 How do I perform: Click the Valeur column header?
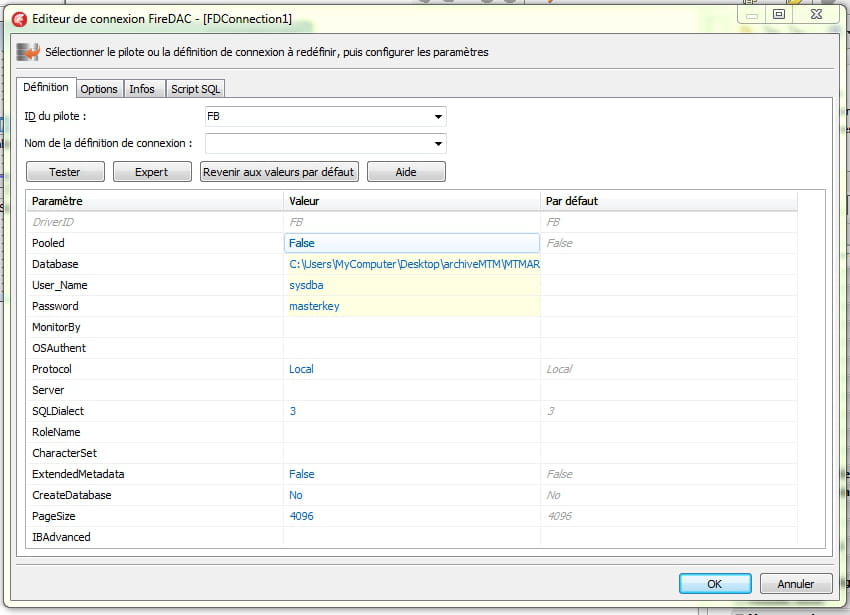[411, 201]
